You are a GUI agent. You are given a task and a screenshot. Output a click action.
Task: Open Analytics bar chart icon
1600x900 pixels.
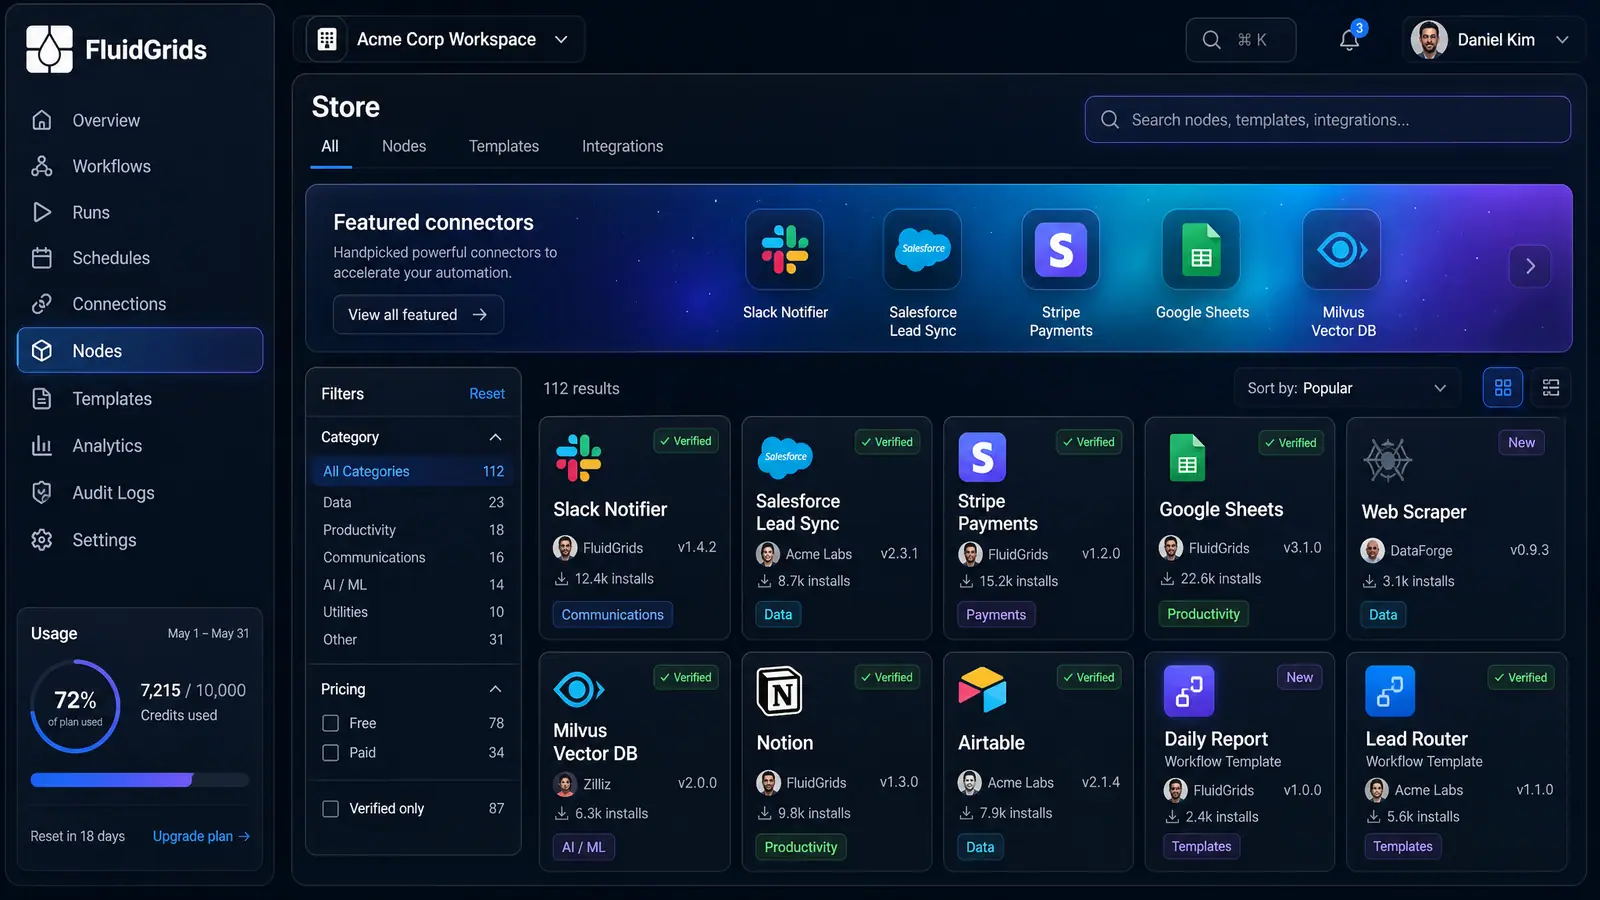coord(42,446)
